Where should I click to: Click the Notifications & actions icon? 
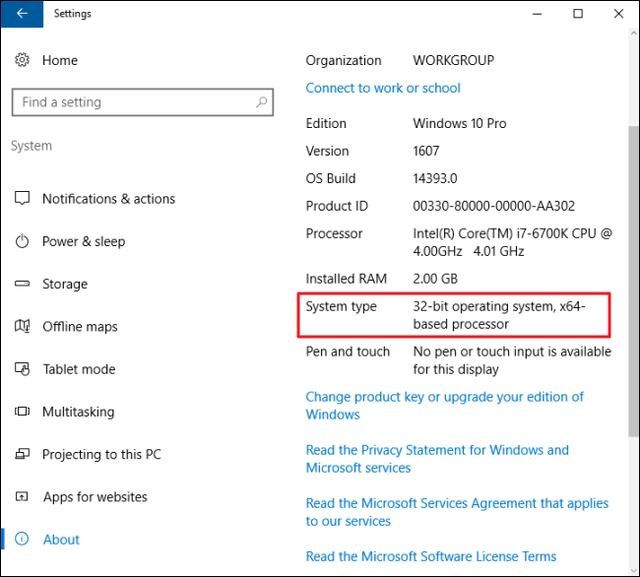click(x=22, y=199)
